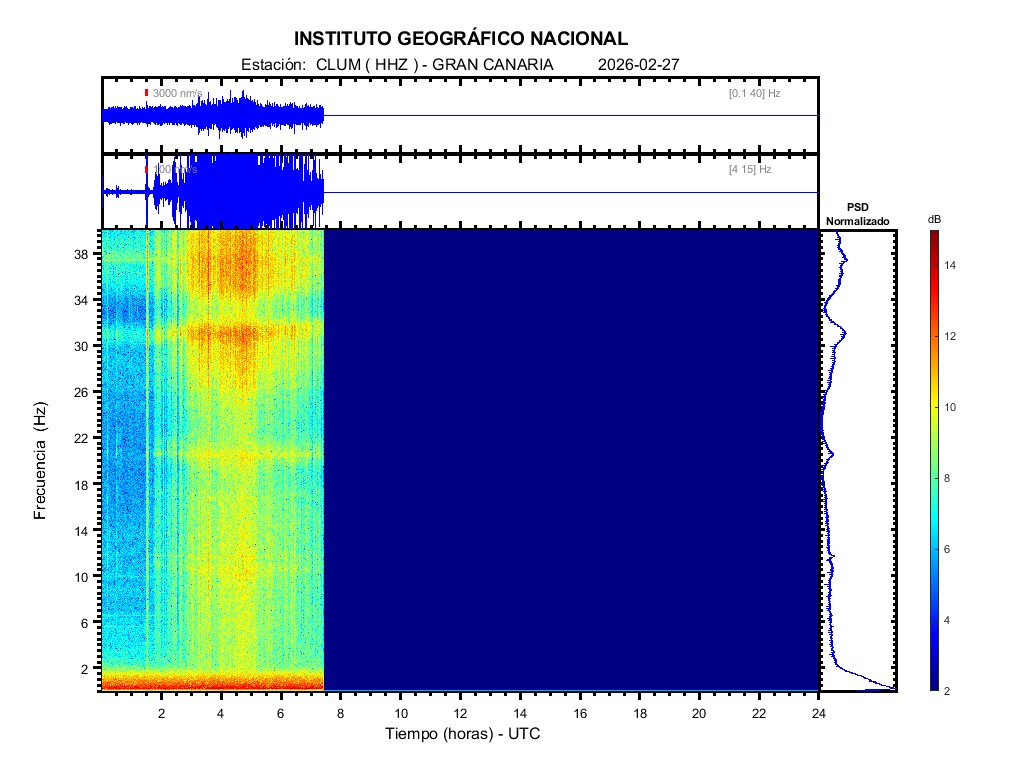Click the 24 hour tick on time axis
This screenshot has width=1024, height=768.
pos(819,713)
